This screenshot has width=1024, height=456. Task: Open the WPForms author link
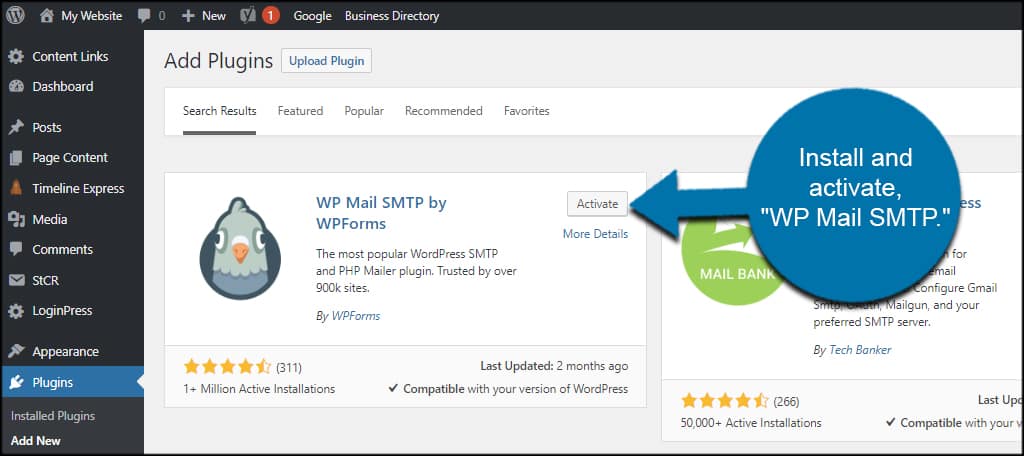coord(356,316)
